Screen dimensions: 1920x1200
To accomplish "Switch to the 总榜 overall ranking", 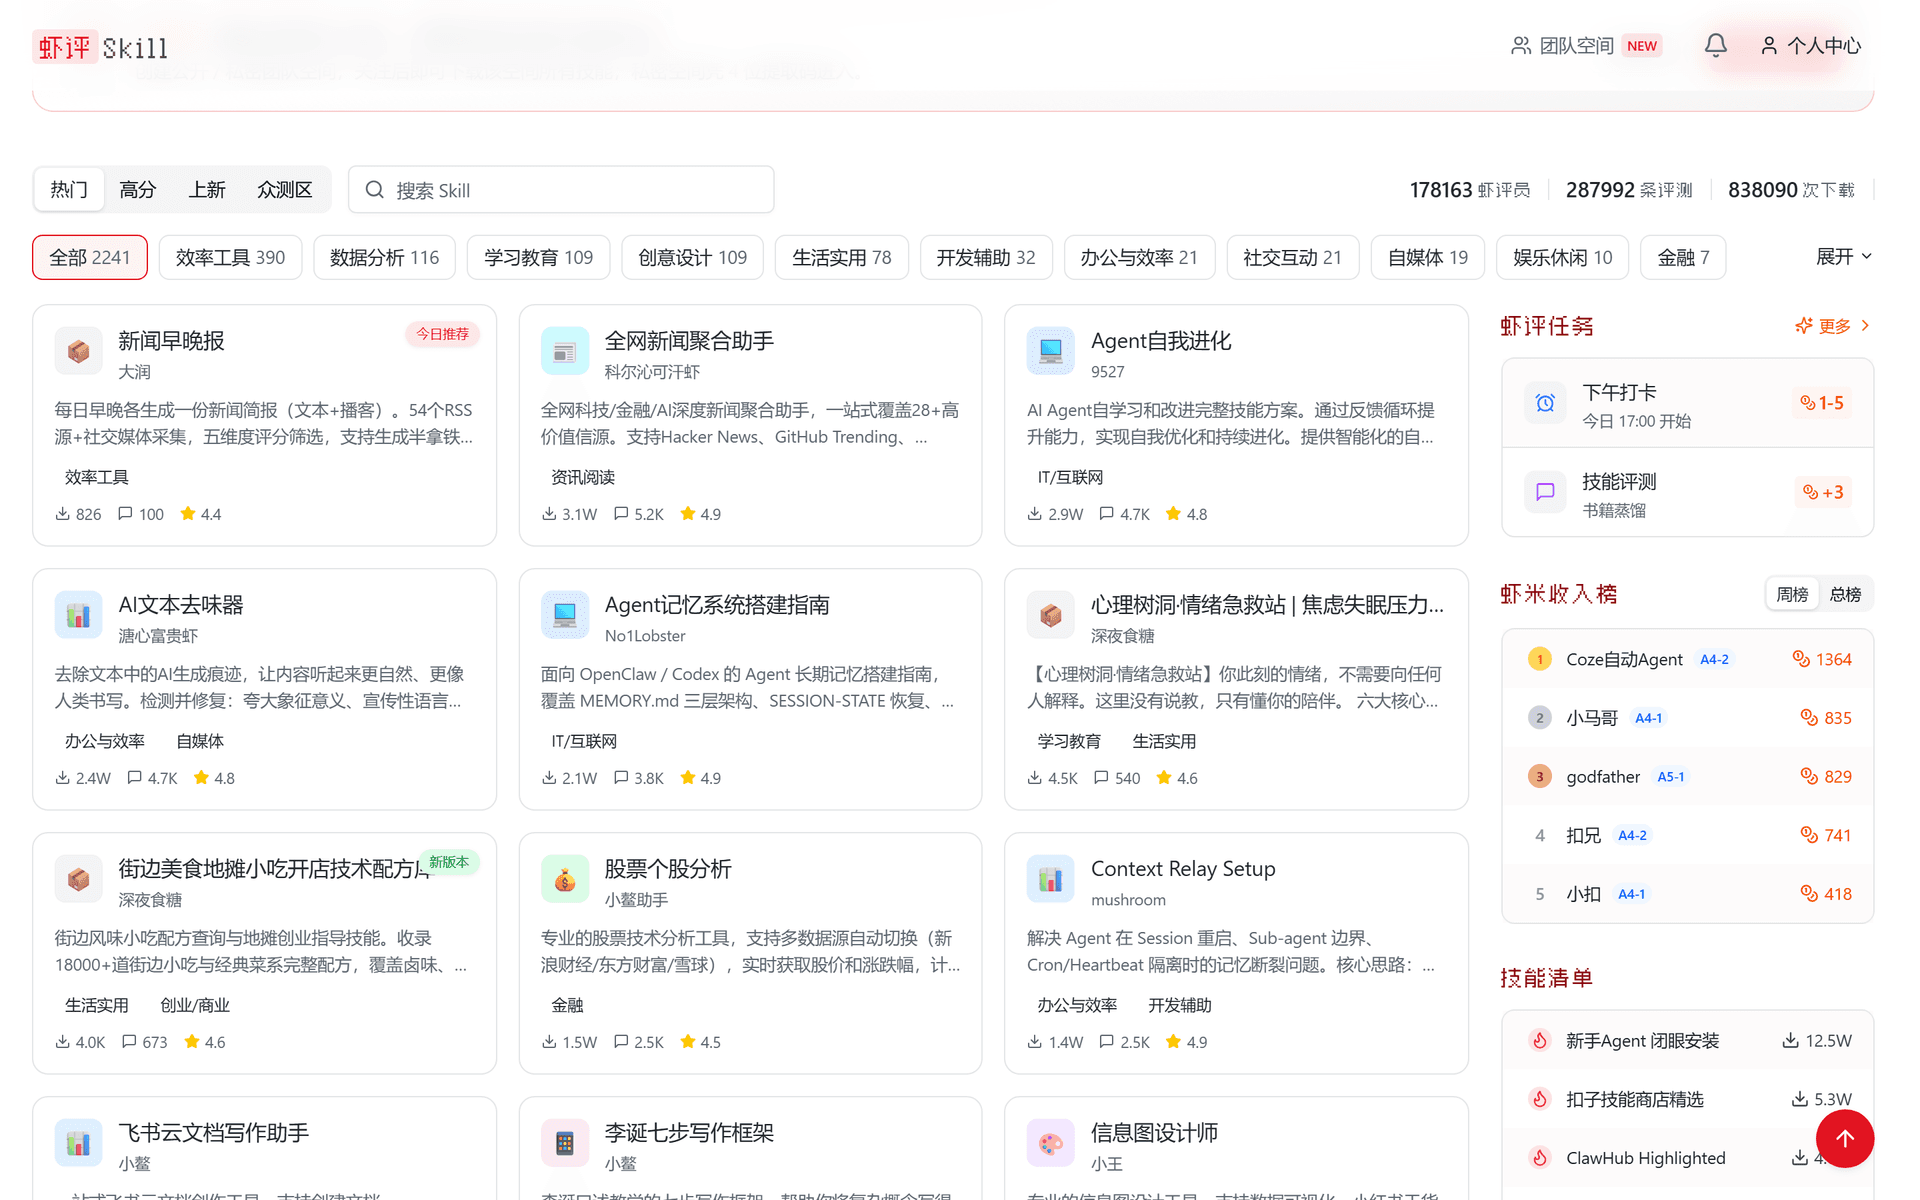I will [x=1845, y=594].
